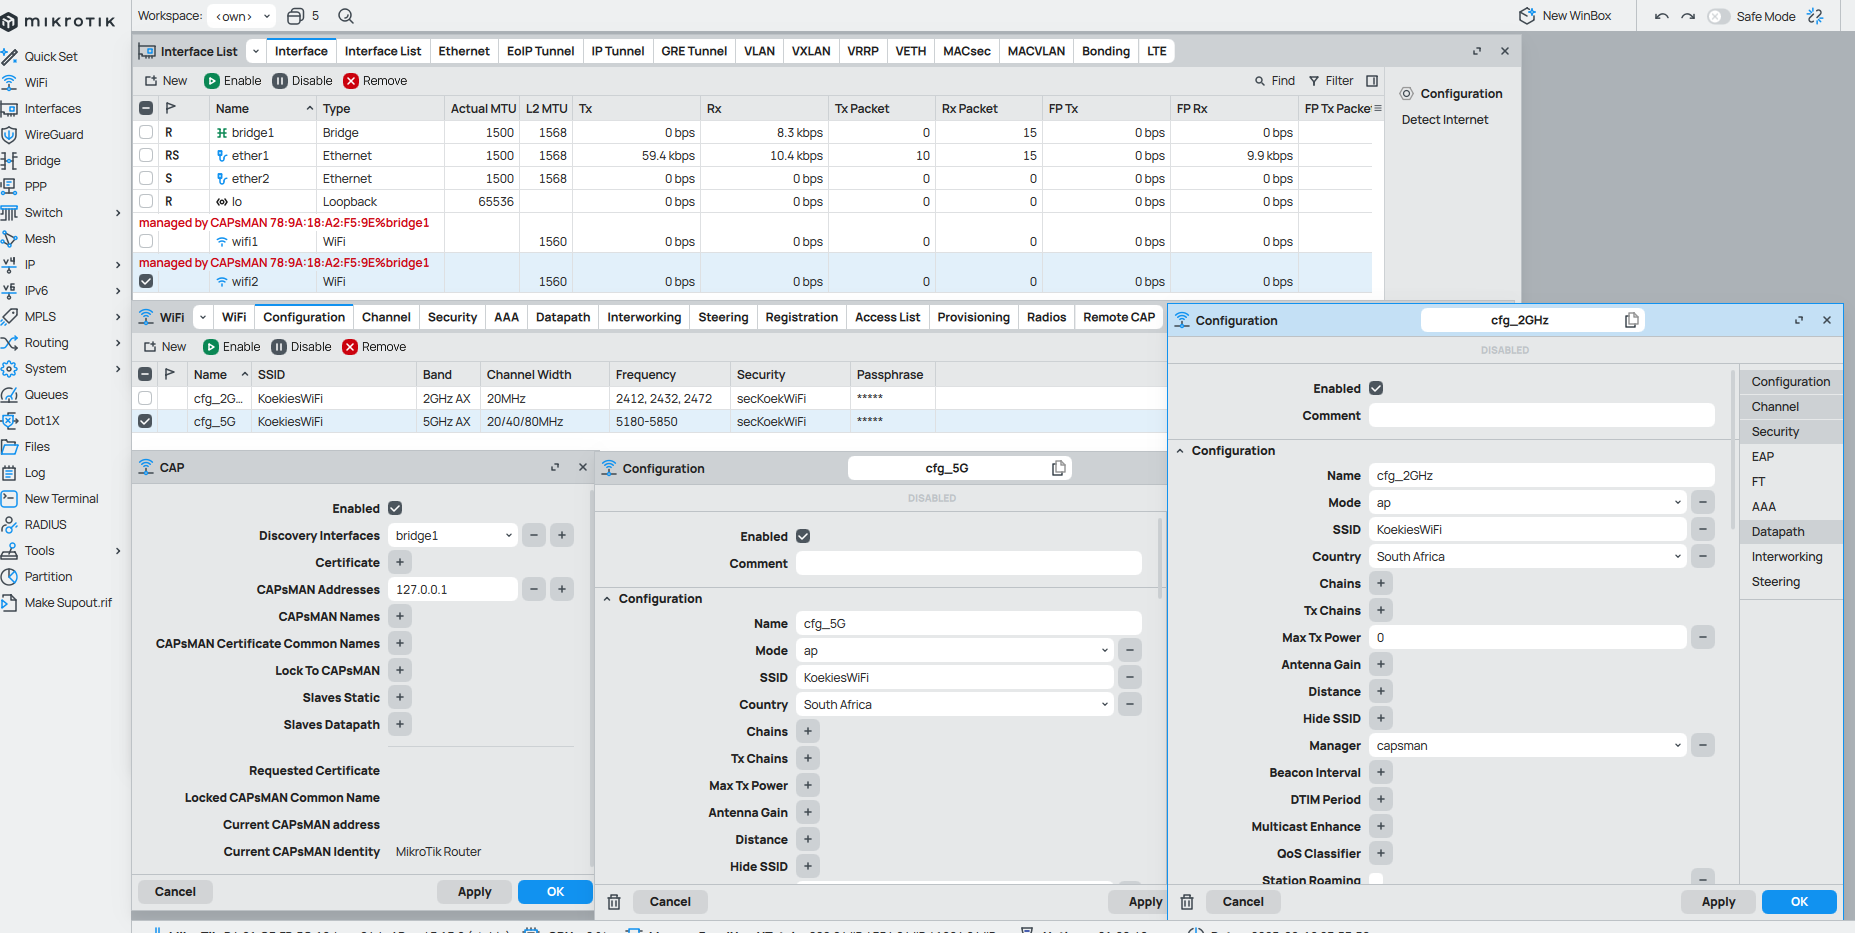Click Apply in the CAP dialog

pyautogui.click(x=474, y=892)
